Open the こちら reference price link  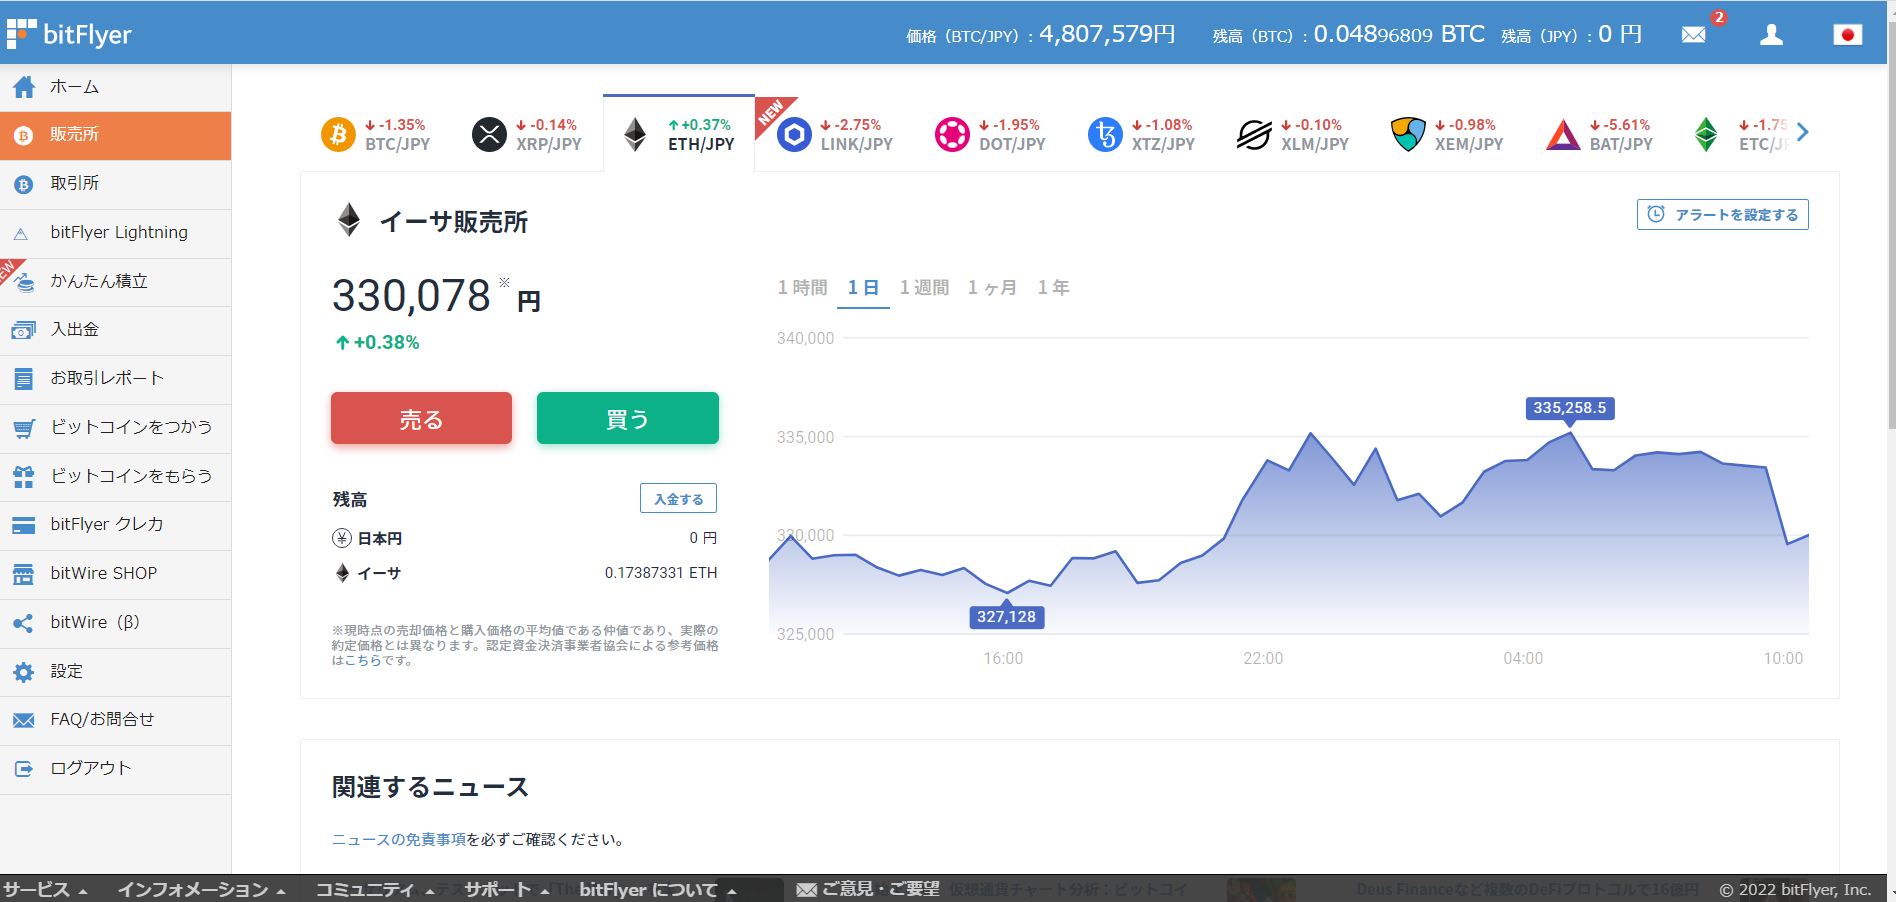(x=362, y=661)
